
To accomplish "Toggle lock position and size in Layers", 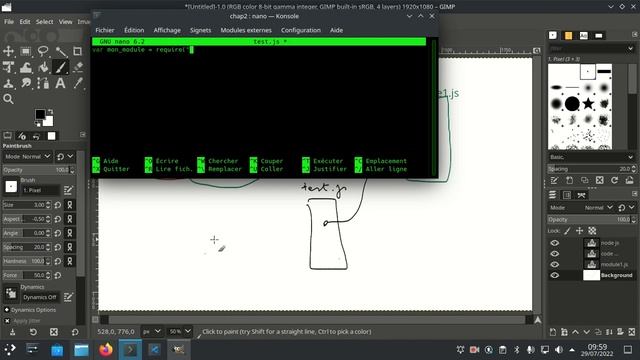I will [x=579, y=231].
